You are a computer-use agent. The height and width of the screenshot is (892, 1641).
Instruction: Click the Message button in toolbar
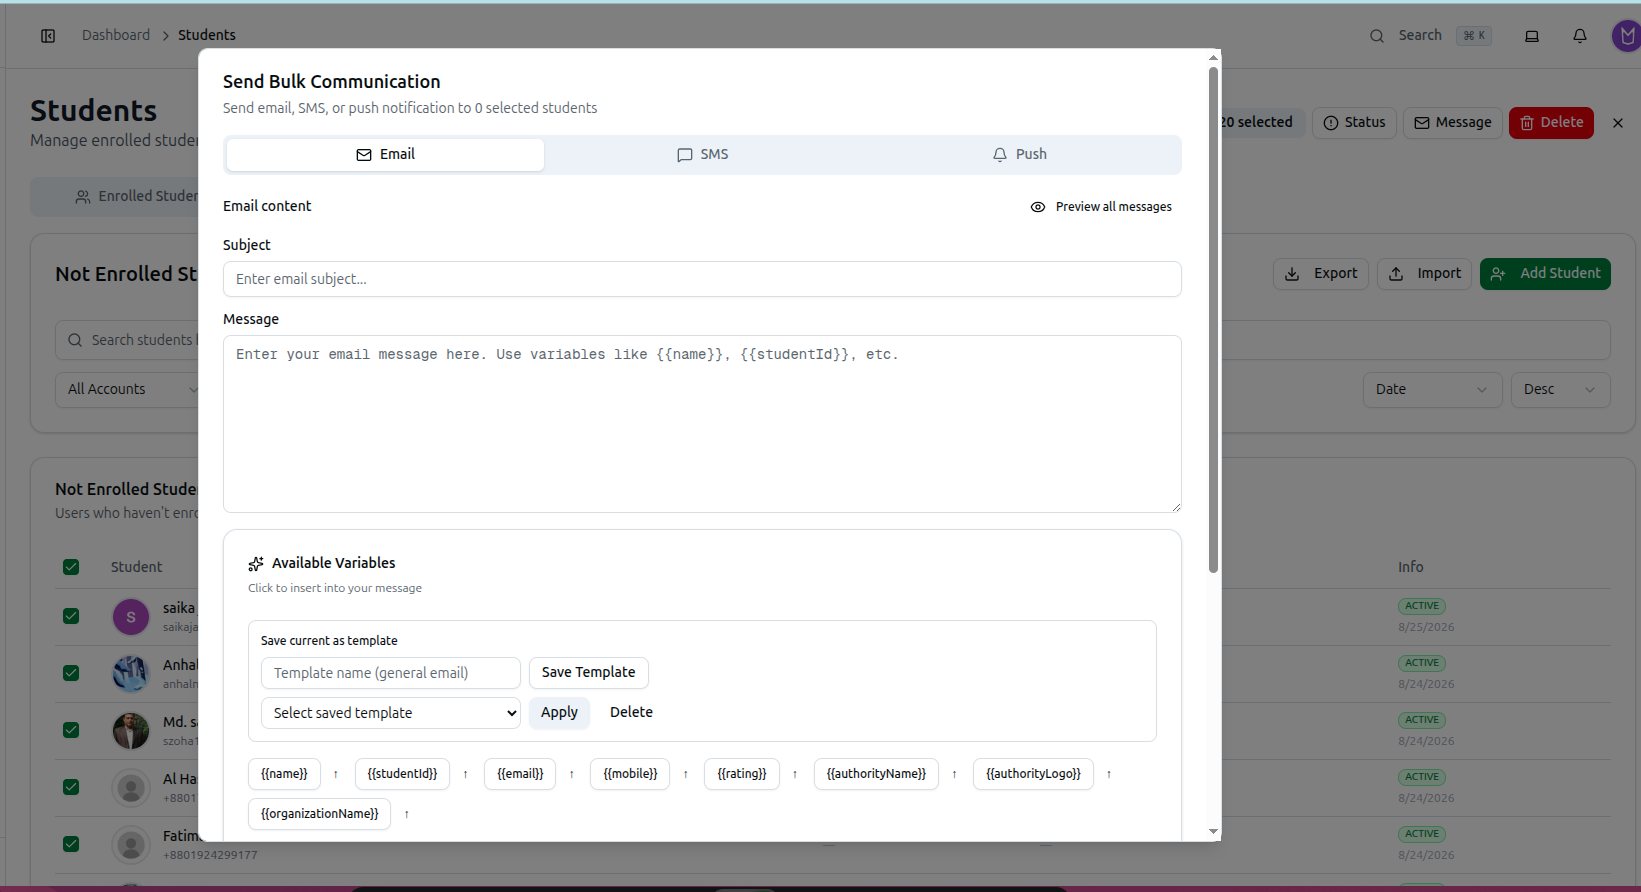[1453, 123]
